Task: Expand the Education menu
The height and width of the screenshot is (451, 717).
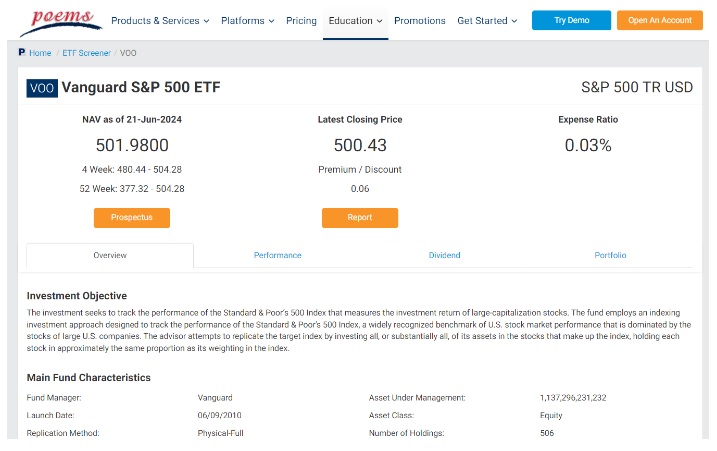Action: click(x=355, y=21)
